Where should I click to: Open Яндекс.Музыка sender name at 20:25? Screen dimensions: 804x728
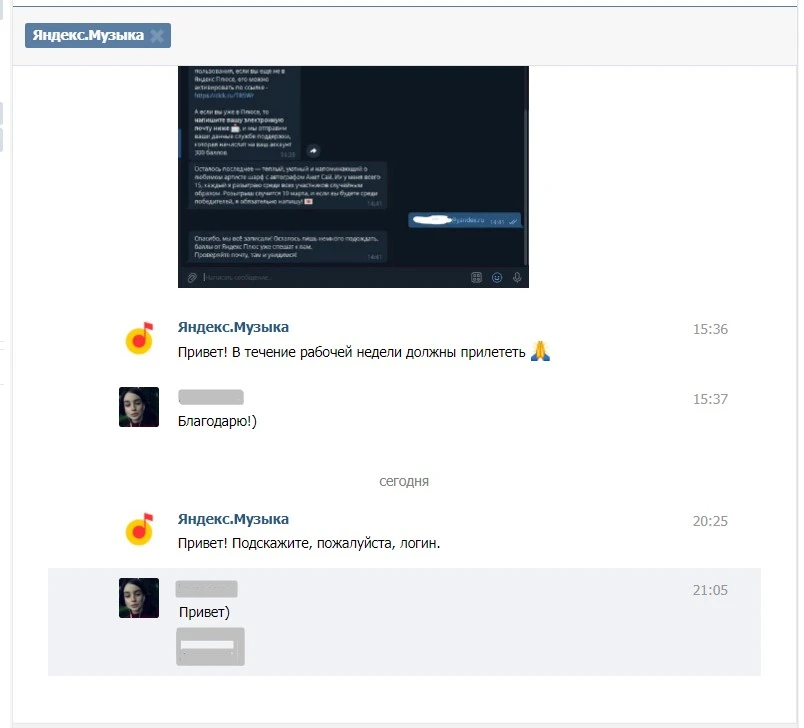[233, 519]
